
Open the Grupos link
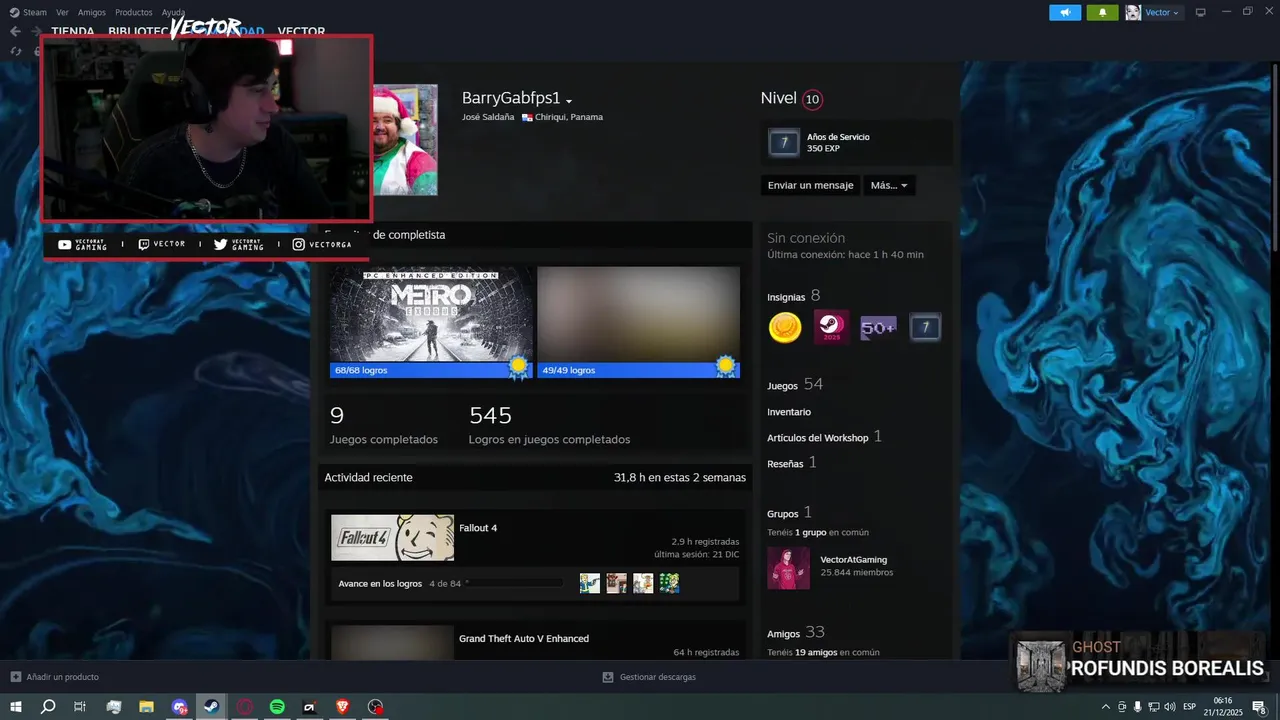790,513
